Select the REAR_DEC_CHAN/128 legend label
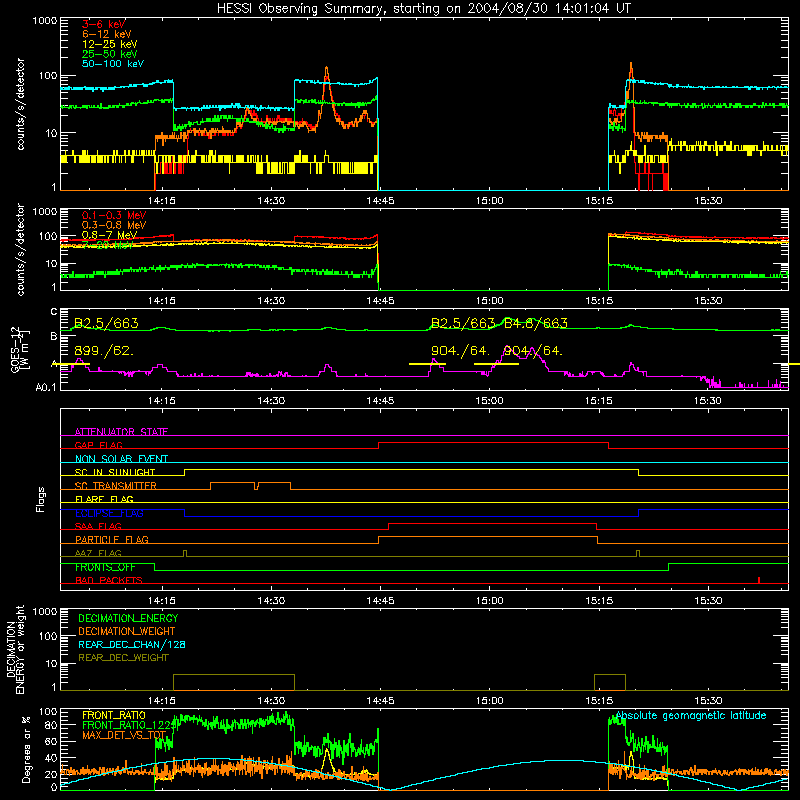This screenshot has height=800, width=800. click(132, 645)
